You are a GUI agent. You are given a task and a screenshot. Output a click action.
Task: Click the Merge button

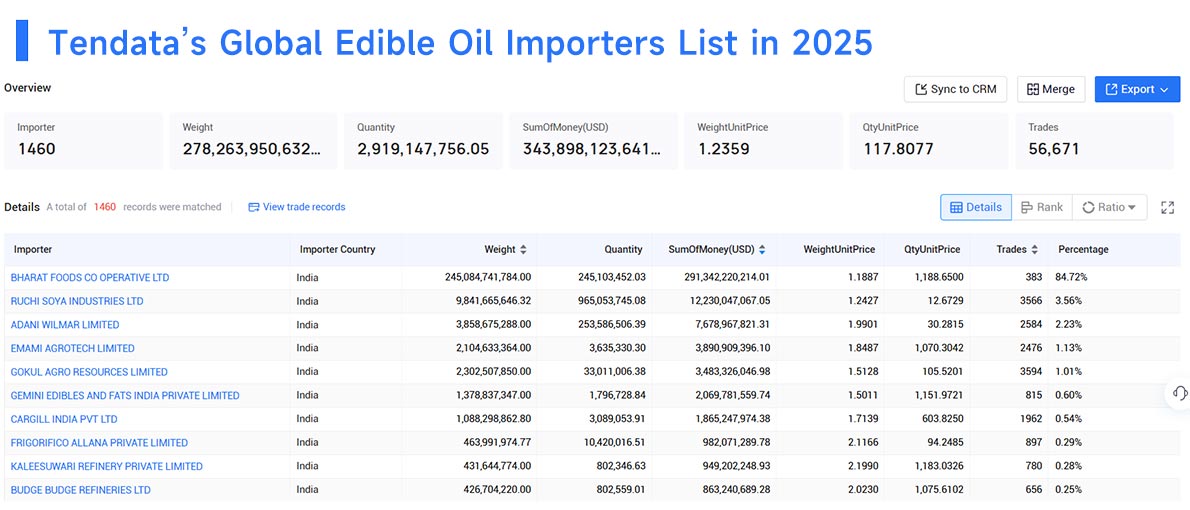coord(1050,89)
